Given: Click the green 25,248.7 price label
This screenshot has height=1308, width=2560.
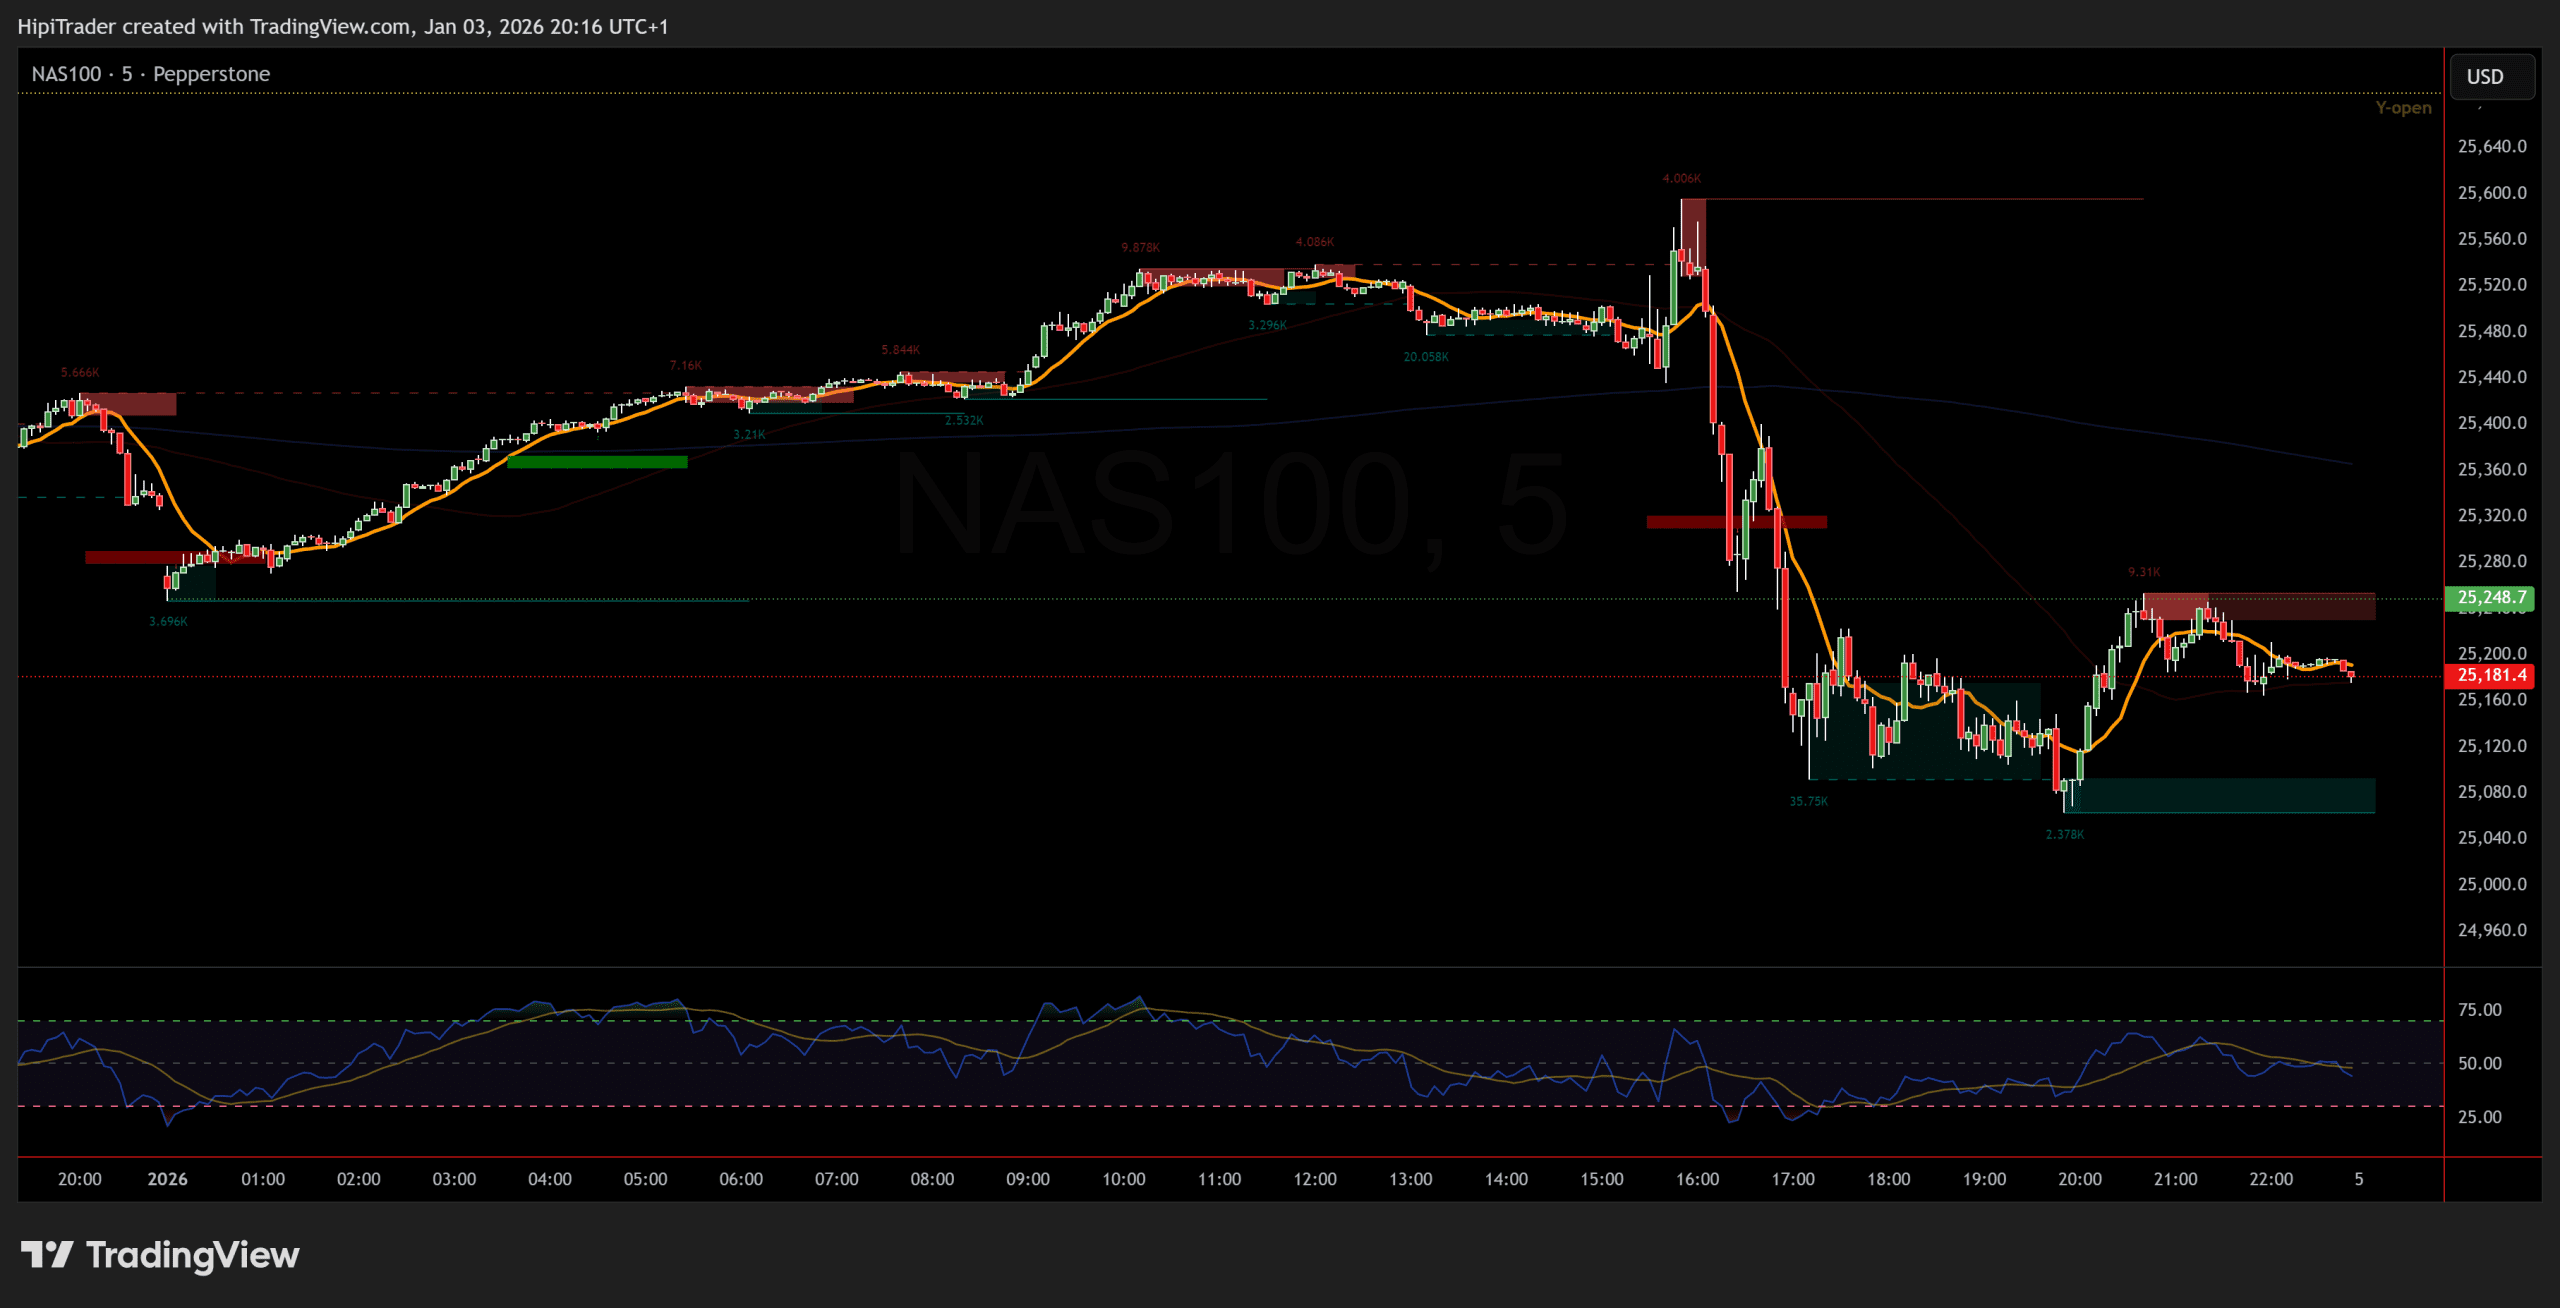Looking at the screenshot, I should 2491,598.
